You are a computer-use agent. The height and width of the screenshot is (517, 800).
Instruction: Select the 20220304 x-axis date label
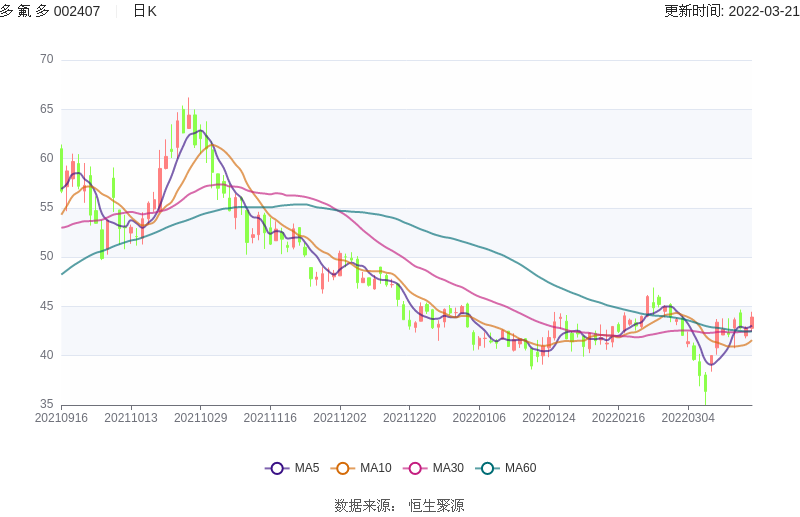pos(688,418)
